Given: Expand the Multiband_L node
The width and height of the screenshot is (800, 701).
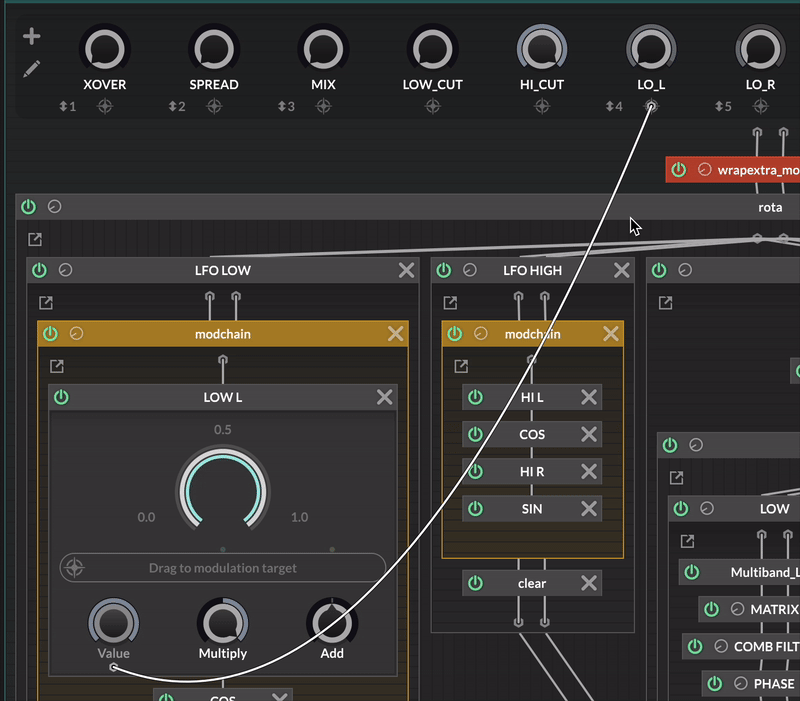Looking at the screenshot, I should (764, 572).
